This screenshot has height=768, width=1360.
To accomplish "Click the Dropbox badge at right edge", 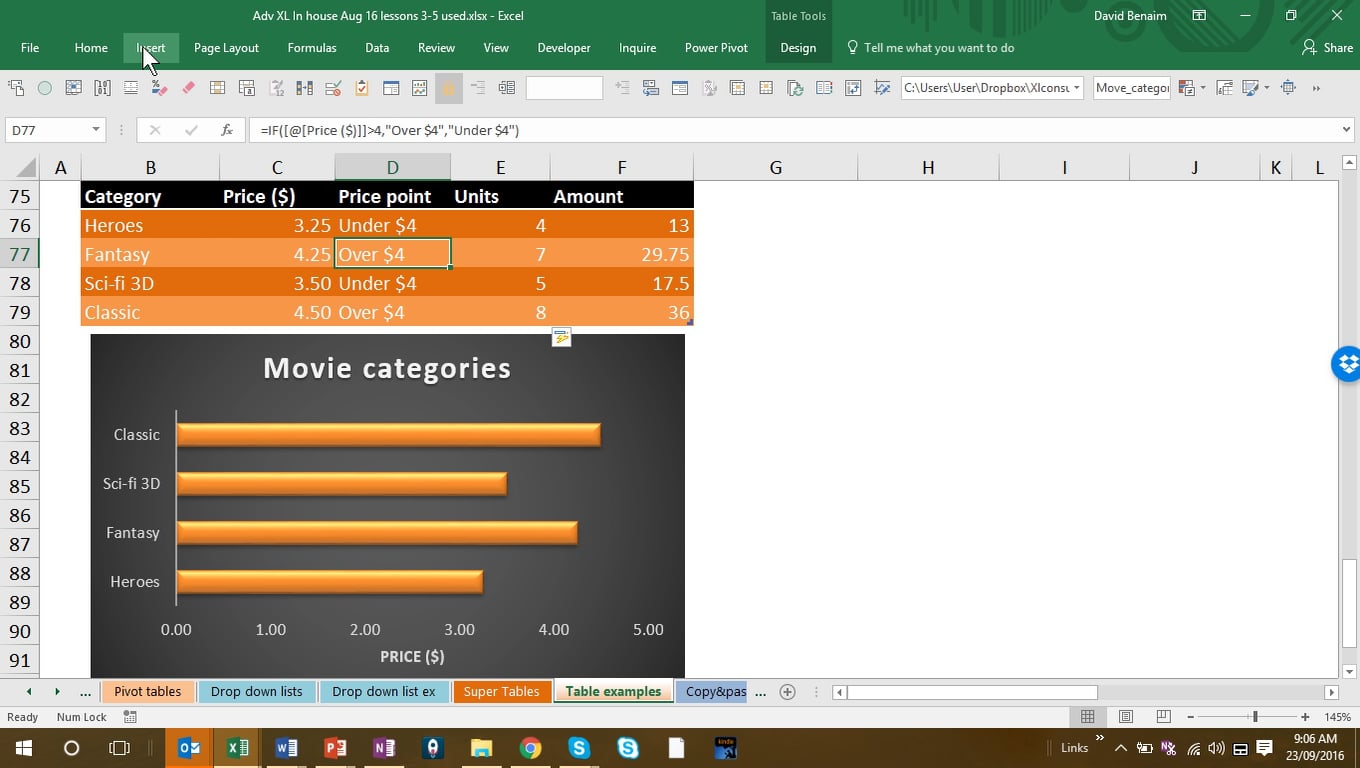I will coord(1347,364).
